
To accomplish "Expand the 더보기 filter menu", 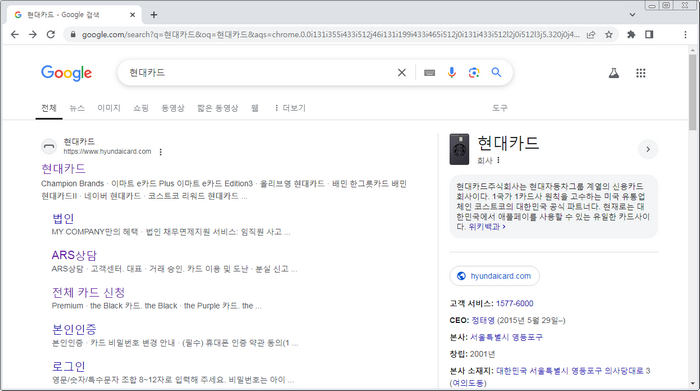I will pos(290,108).
